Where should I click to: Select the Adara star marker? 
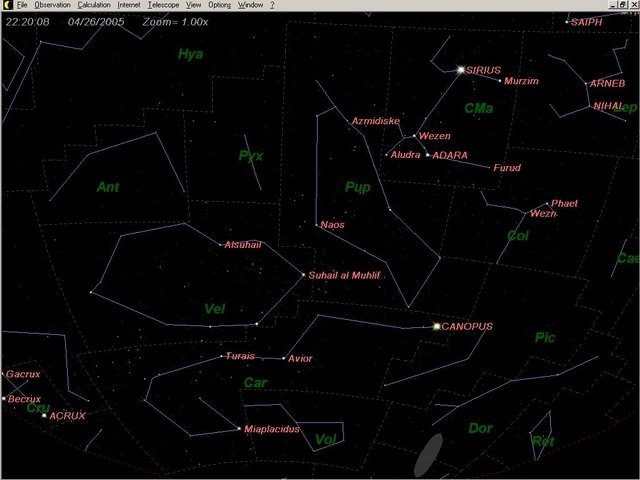point(427,155)
